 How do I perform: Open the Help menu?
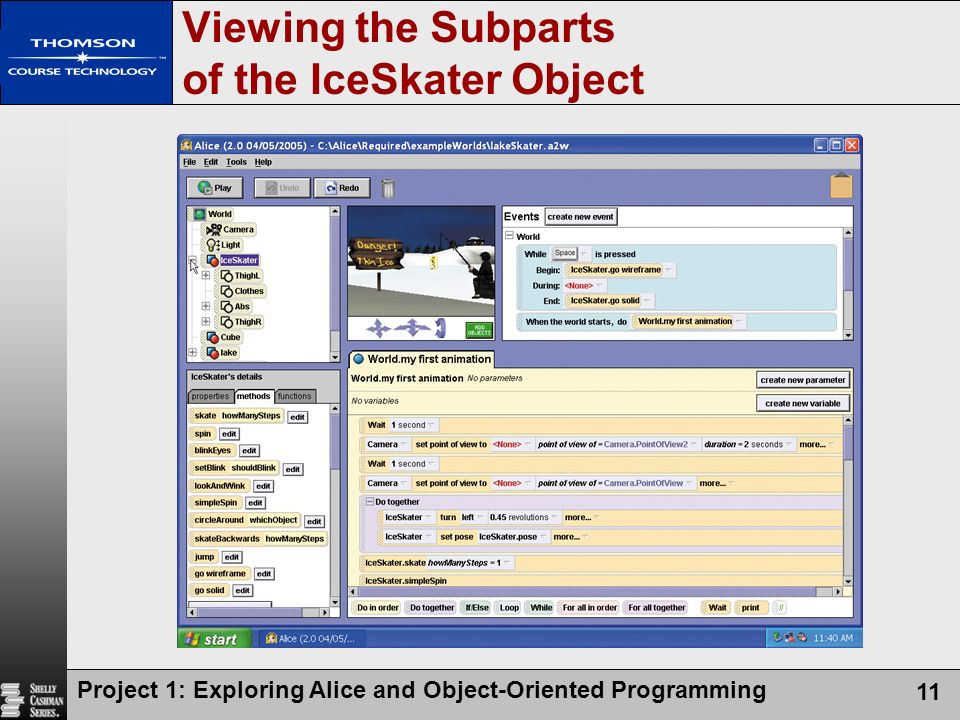coord(263,162)
